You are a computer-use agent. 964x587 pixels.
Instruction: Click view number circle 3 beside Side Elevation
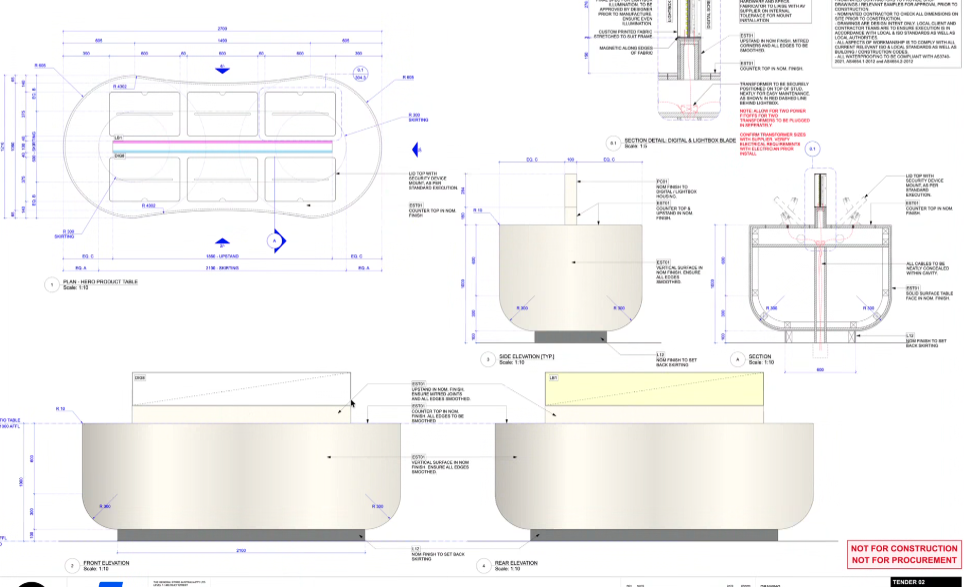point(488,358)
